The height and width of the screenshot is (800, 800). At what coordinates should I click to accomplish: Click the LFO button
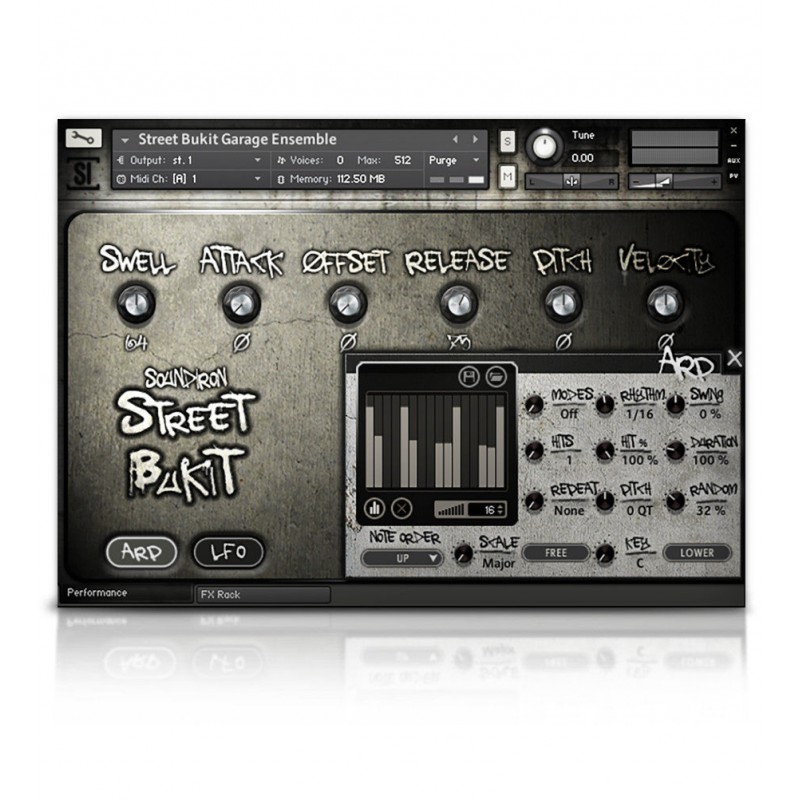point(228,550)
